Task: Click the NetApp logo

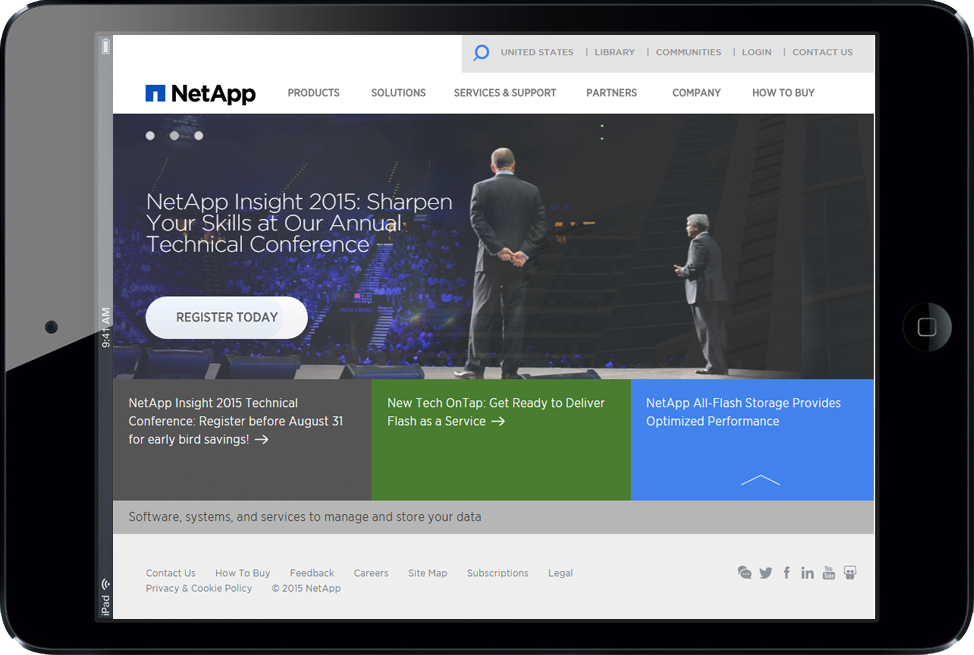Action: pyautogui.click(x=200, y=93)
